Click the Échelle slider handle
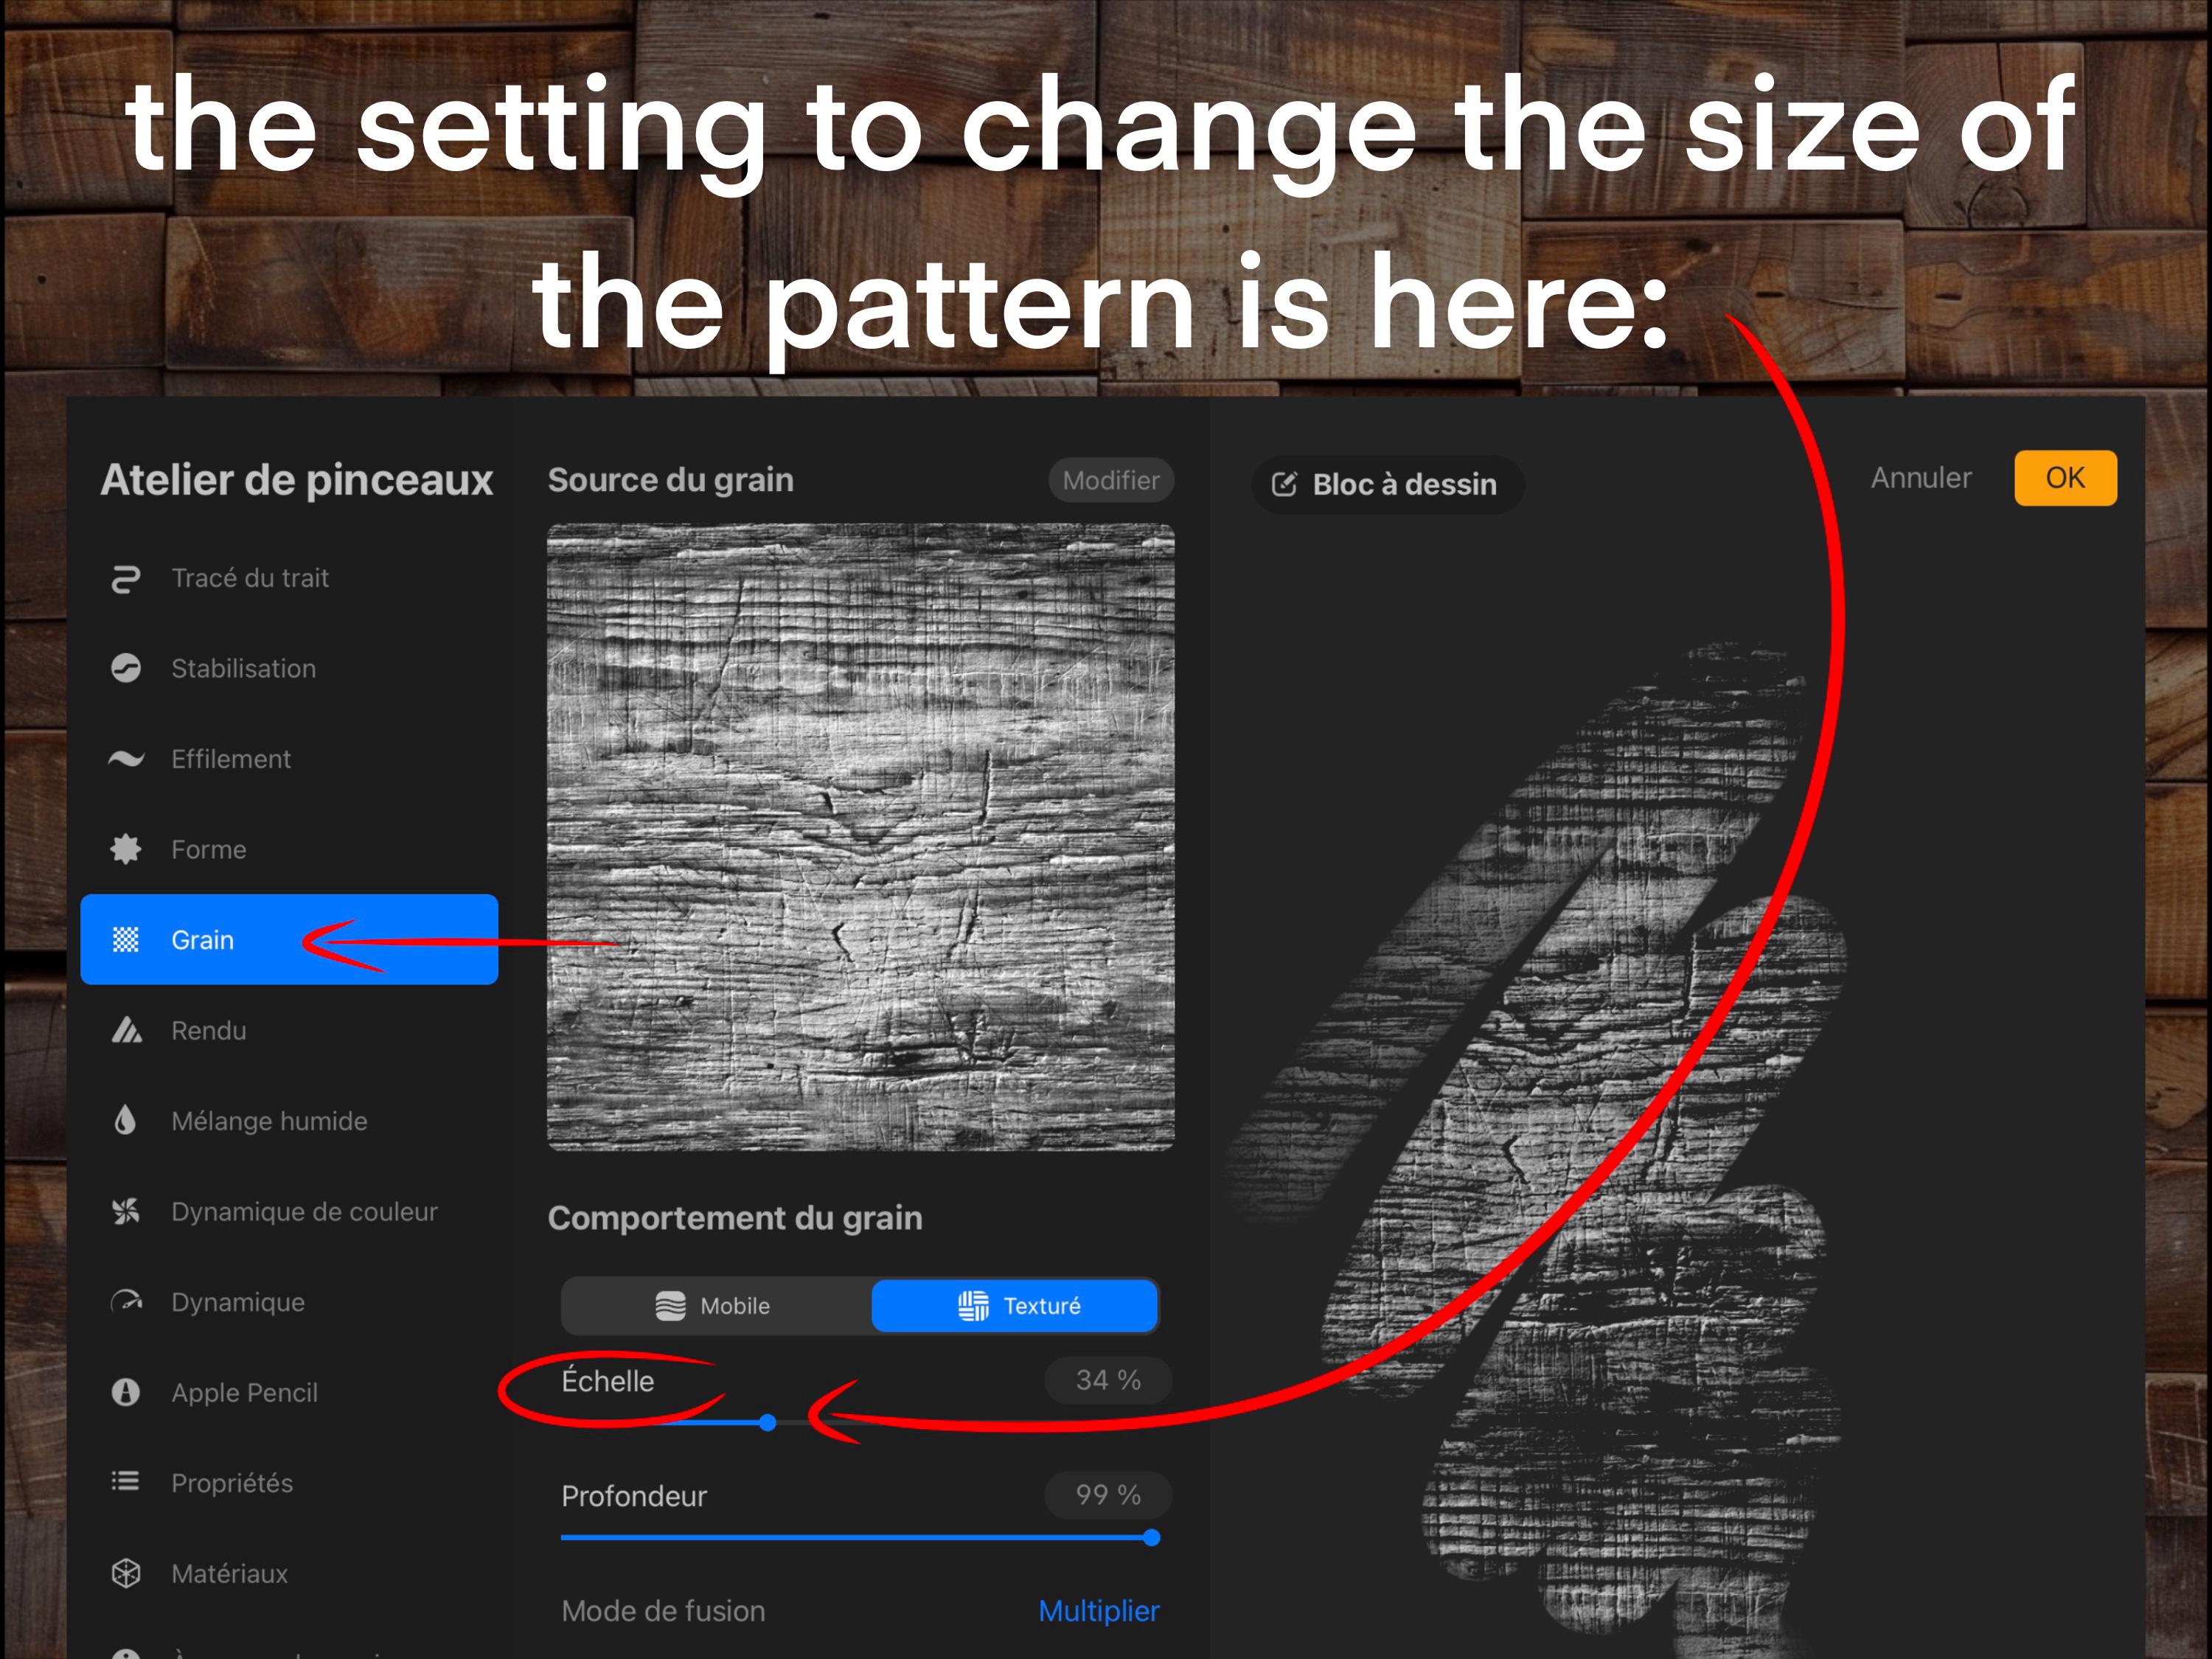Image resolution: width=2212 pixels, height=1659 pixels. [x=767, y=1422]
